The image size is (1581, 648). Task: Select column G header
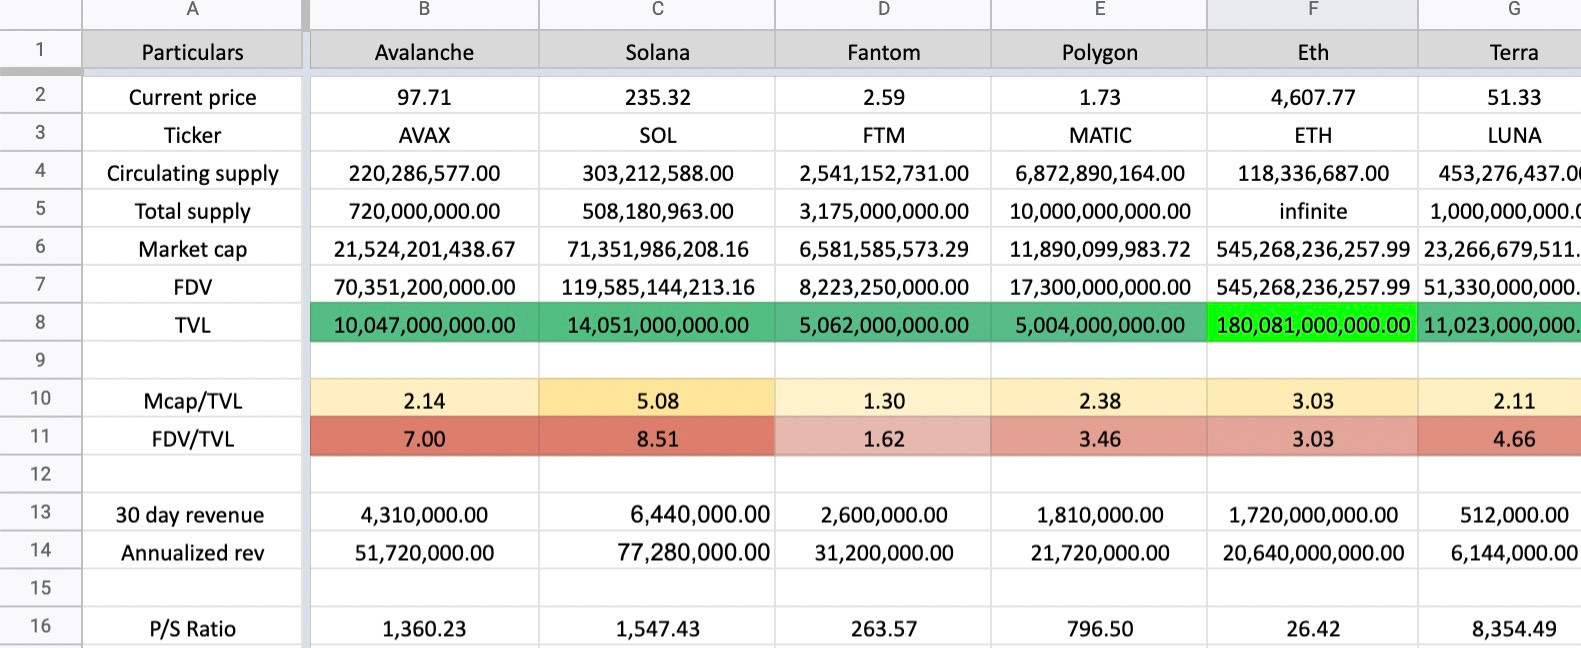[1500, 14]
